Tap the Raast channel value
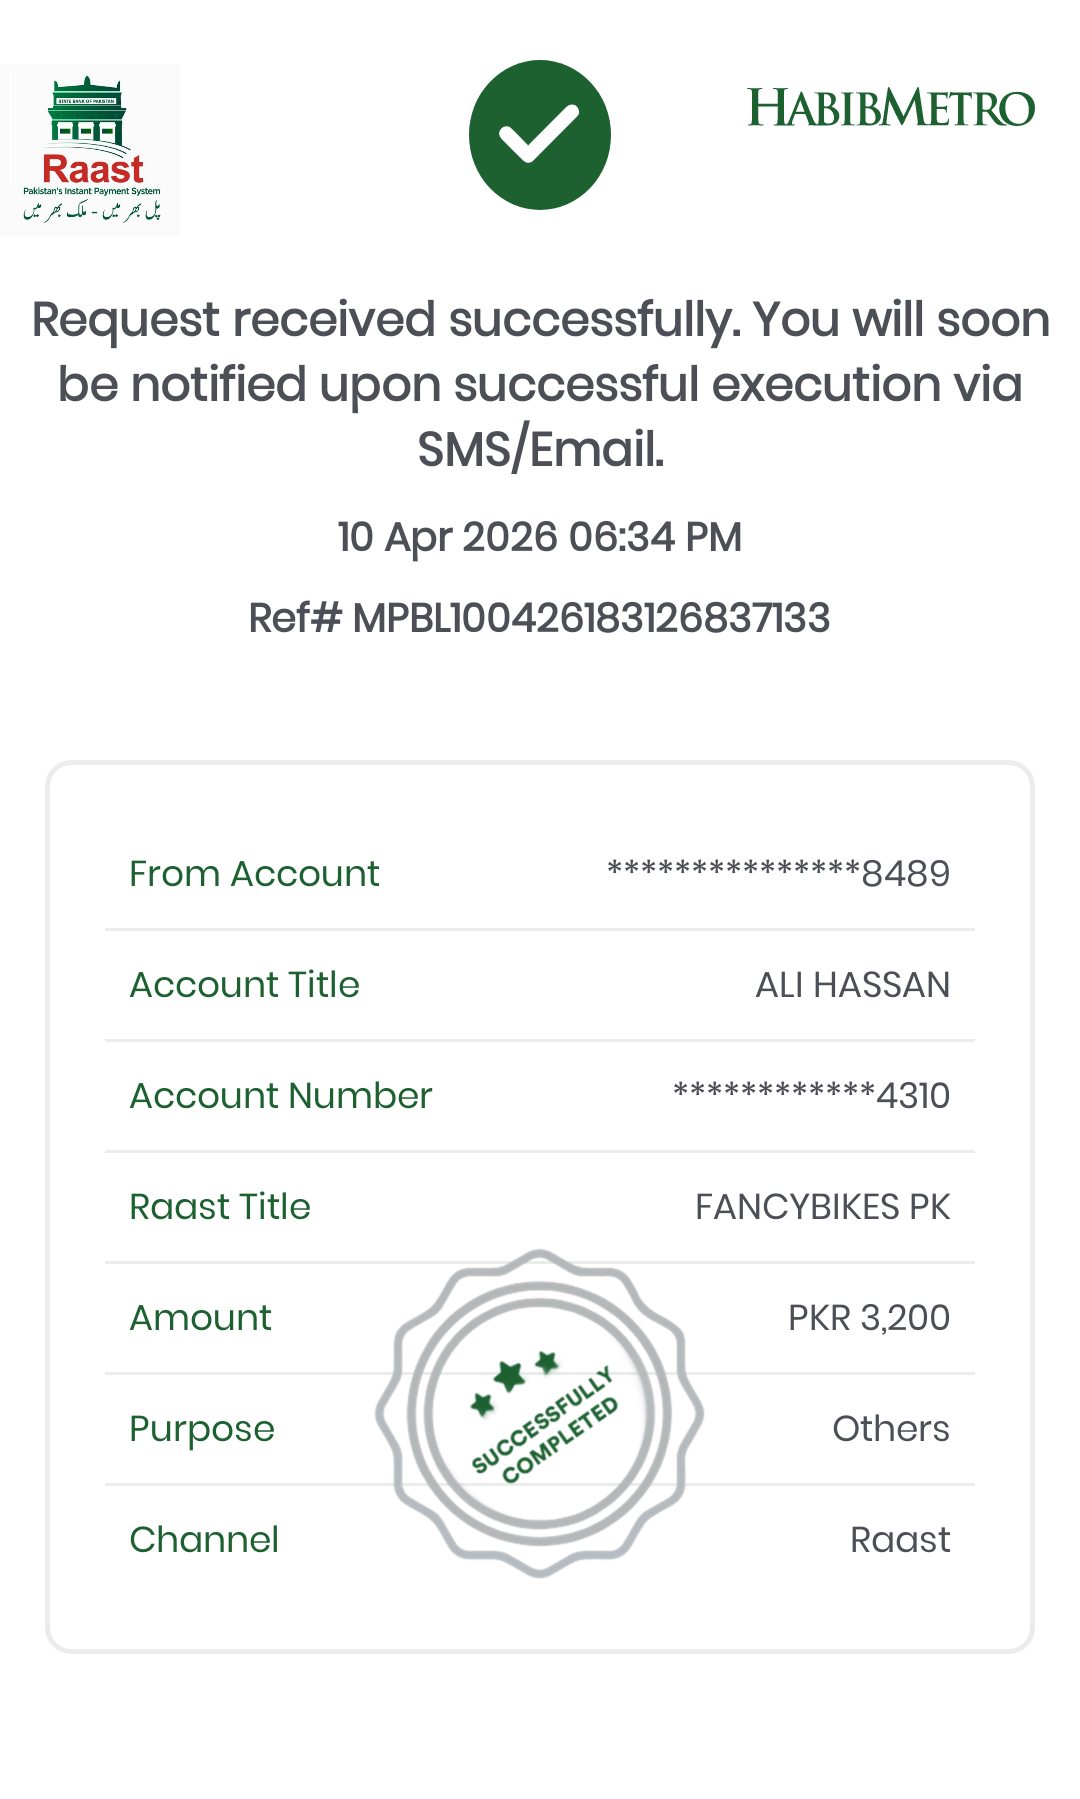The width and height of the screenshot is (1080, 1799). point(900,1540)
